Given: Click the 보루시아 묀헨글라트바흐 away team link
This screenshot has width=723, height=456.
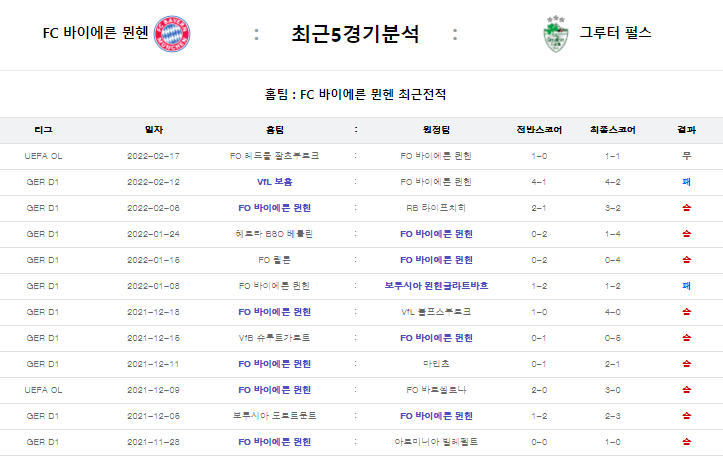Looking at the screenshot, I should tap(436, 286).
